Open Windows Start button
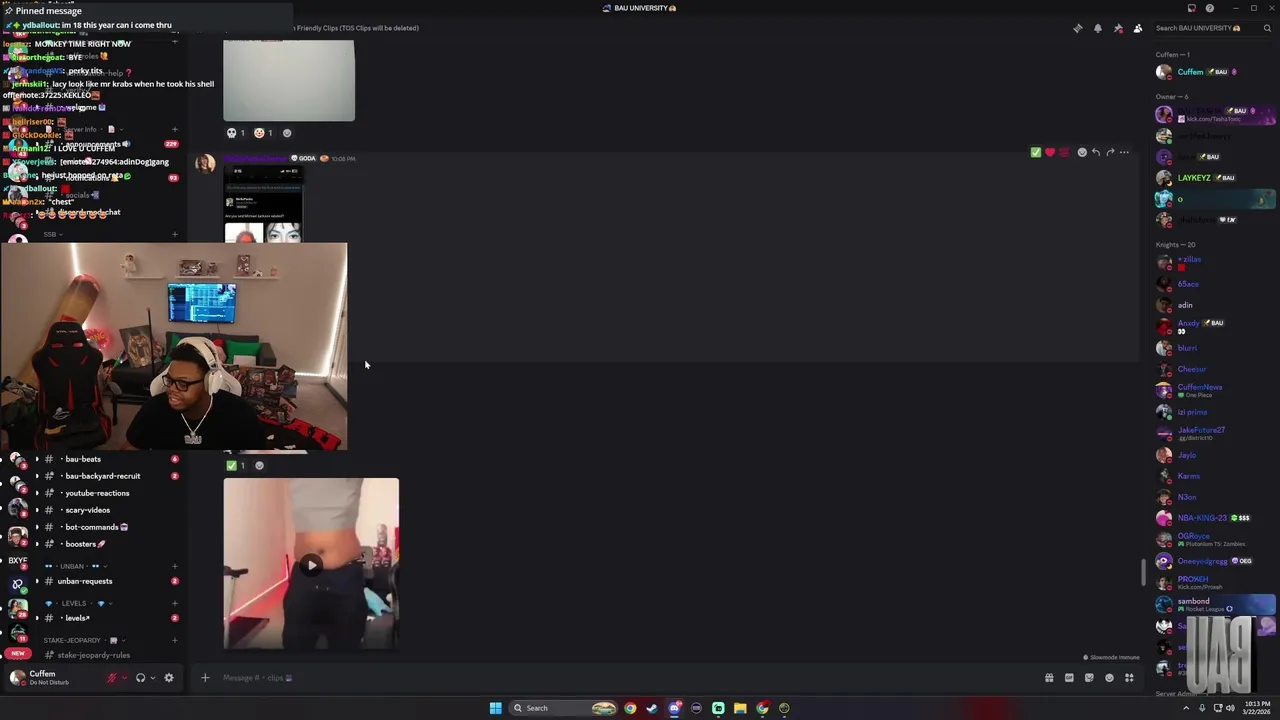Viewport: 1280px width, 720px height. point(495,708)
